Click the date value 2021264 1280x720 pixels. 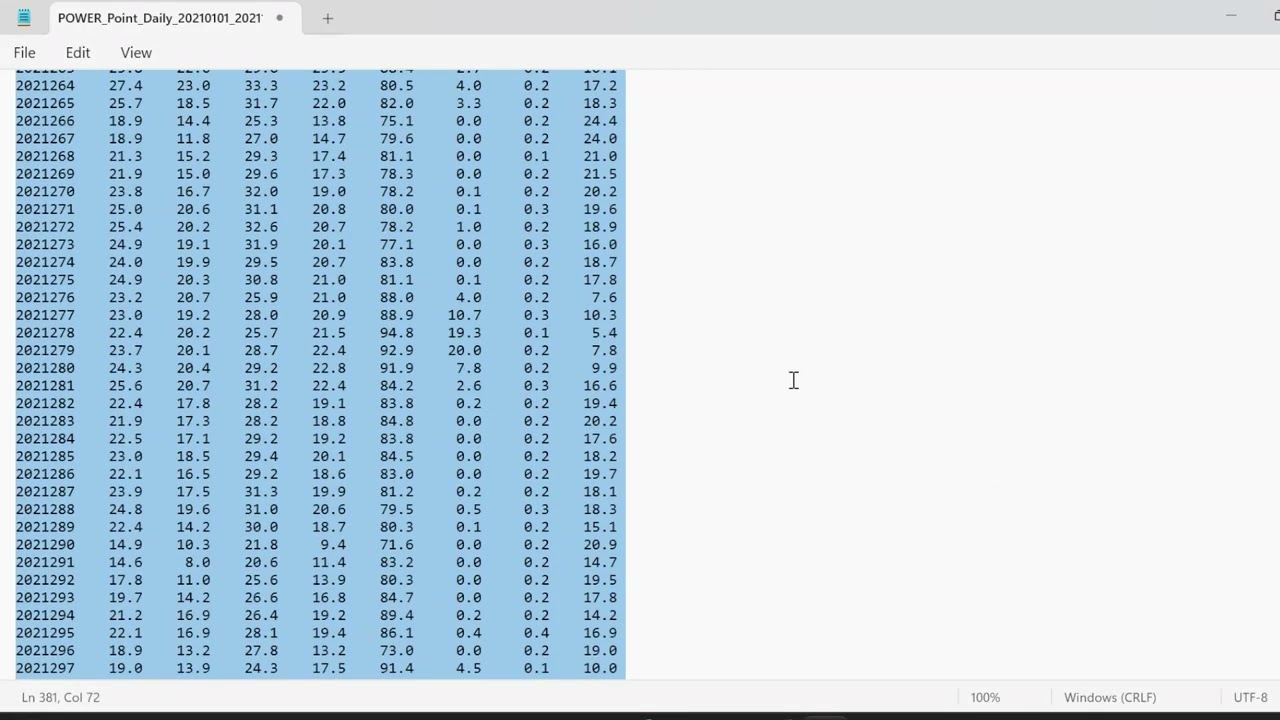pyautogui.click(x=45, y=86)
